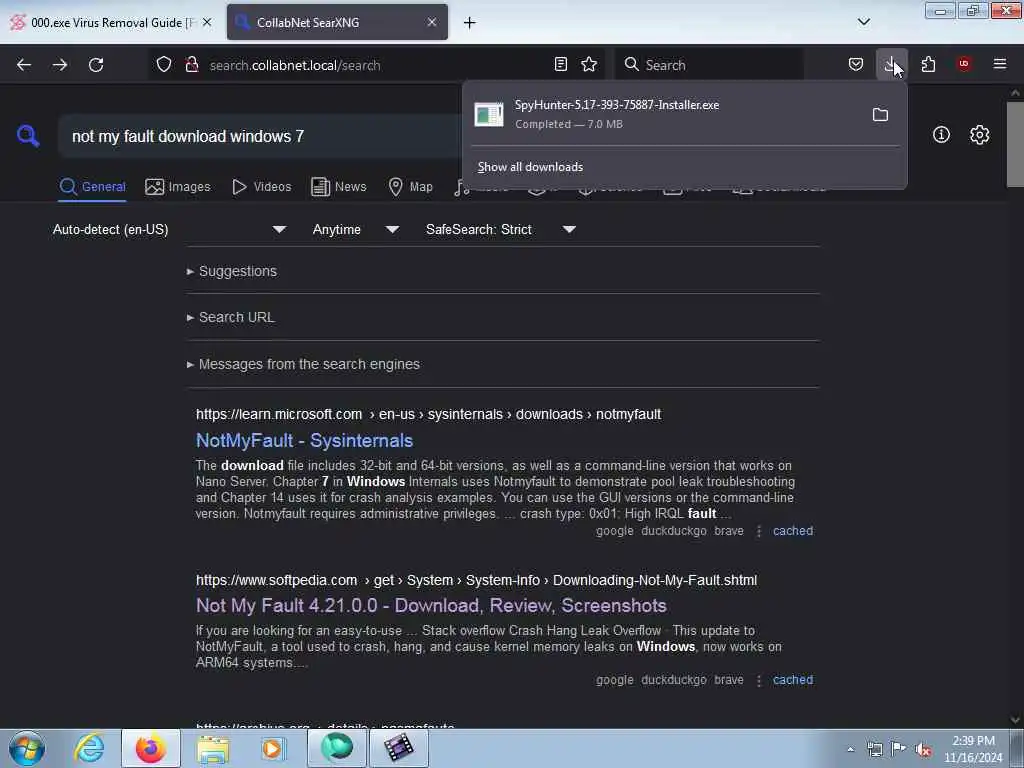Open the Windows Start menu

[27, 748]
